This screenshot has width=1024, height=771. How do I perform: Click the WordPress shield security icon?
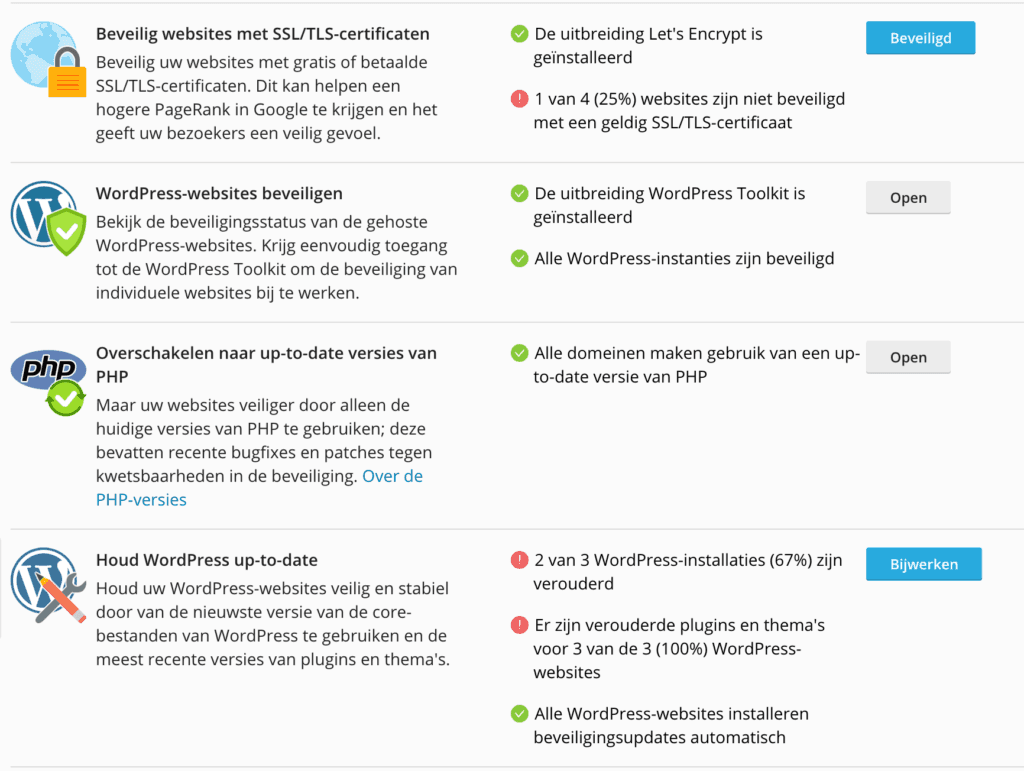coord(48,218)
